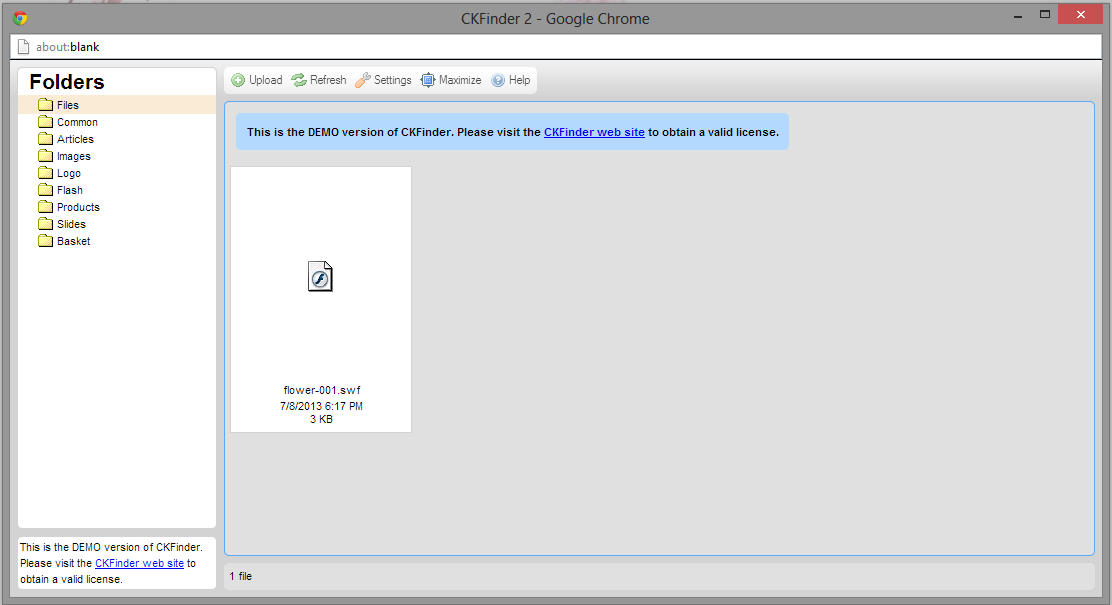Screen dimensions: 1112x605
Task: Click the Articles folder icon
Action: [x=45, y=139]
